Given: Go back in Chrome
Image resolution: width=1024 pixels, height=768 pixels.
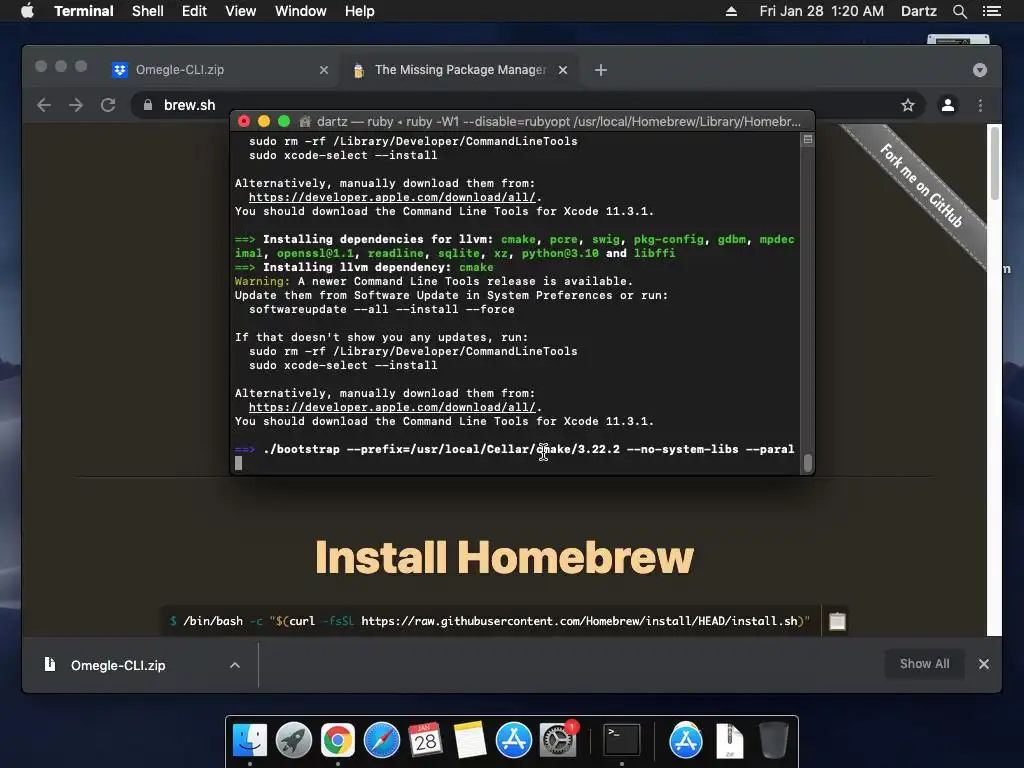Looking at the screenshot, I should click(44, 105).
